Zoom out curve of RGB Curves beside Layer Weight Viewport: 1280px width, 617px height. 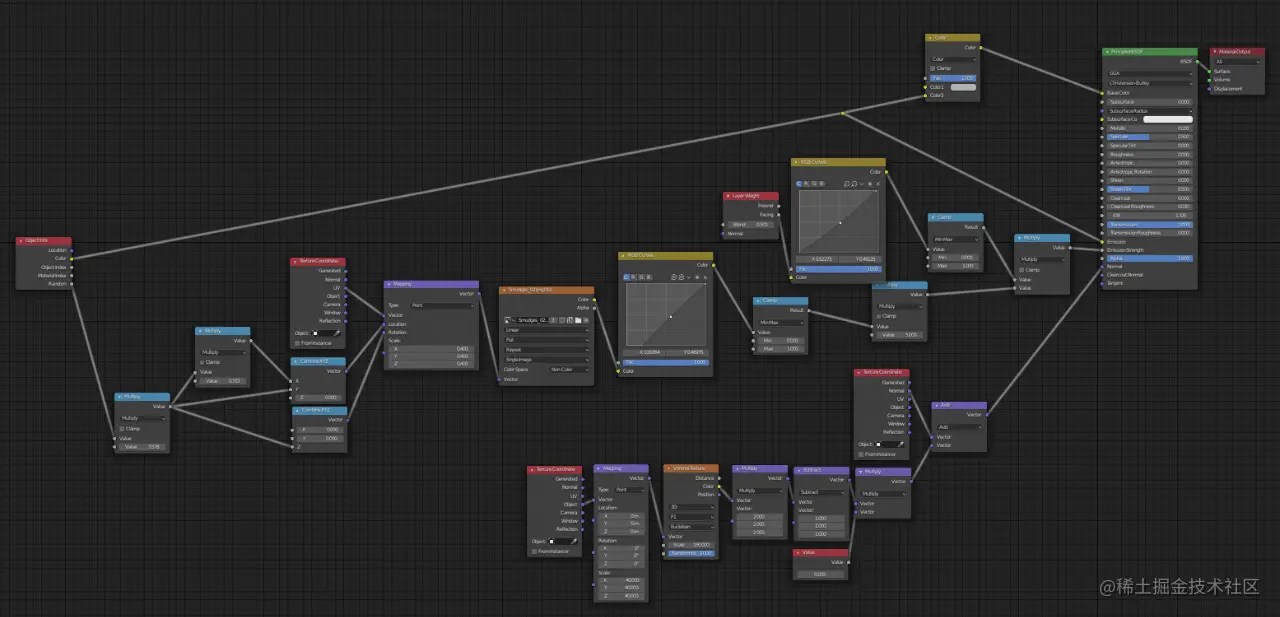(x=854, y=184)
